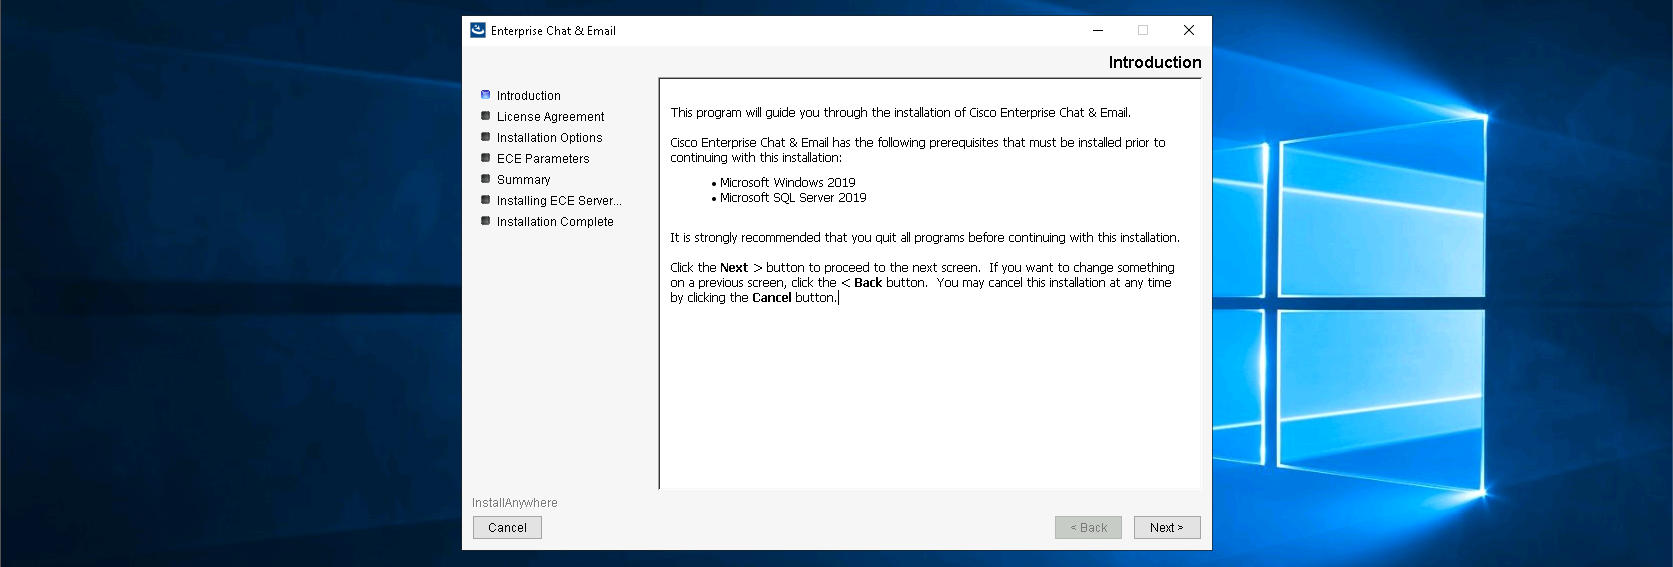Click the Installing ECE Server bullet icon

486,200
